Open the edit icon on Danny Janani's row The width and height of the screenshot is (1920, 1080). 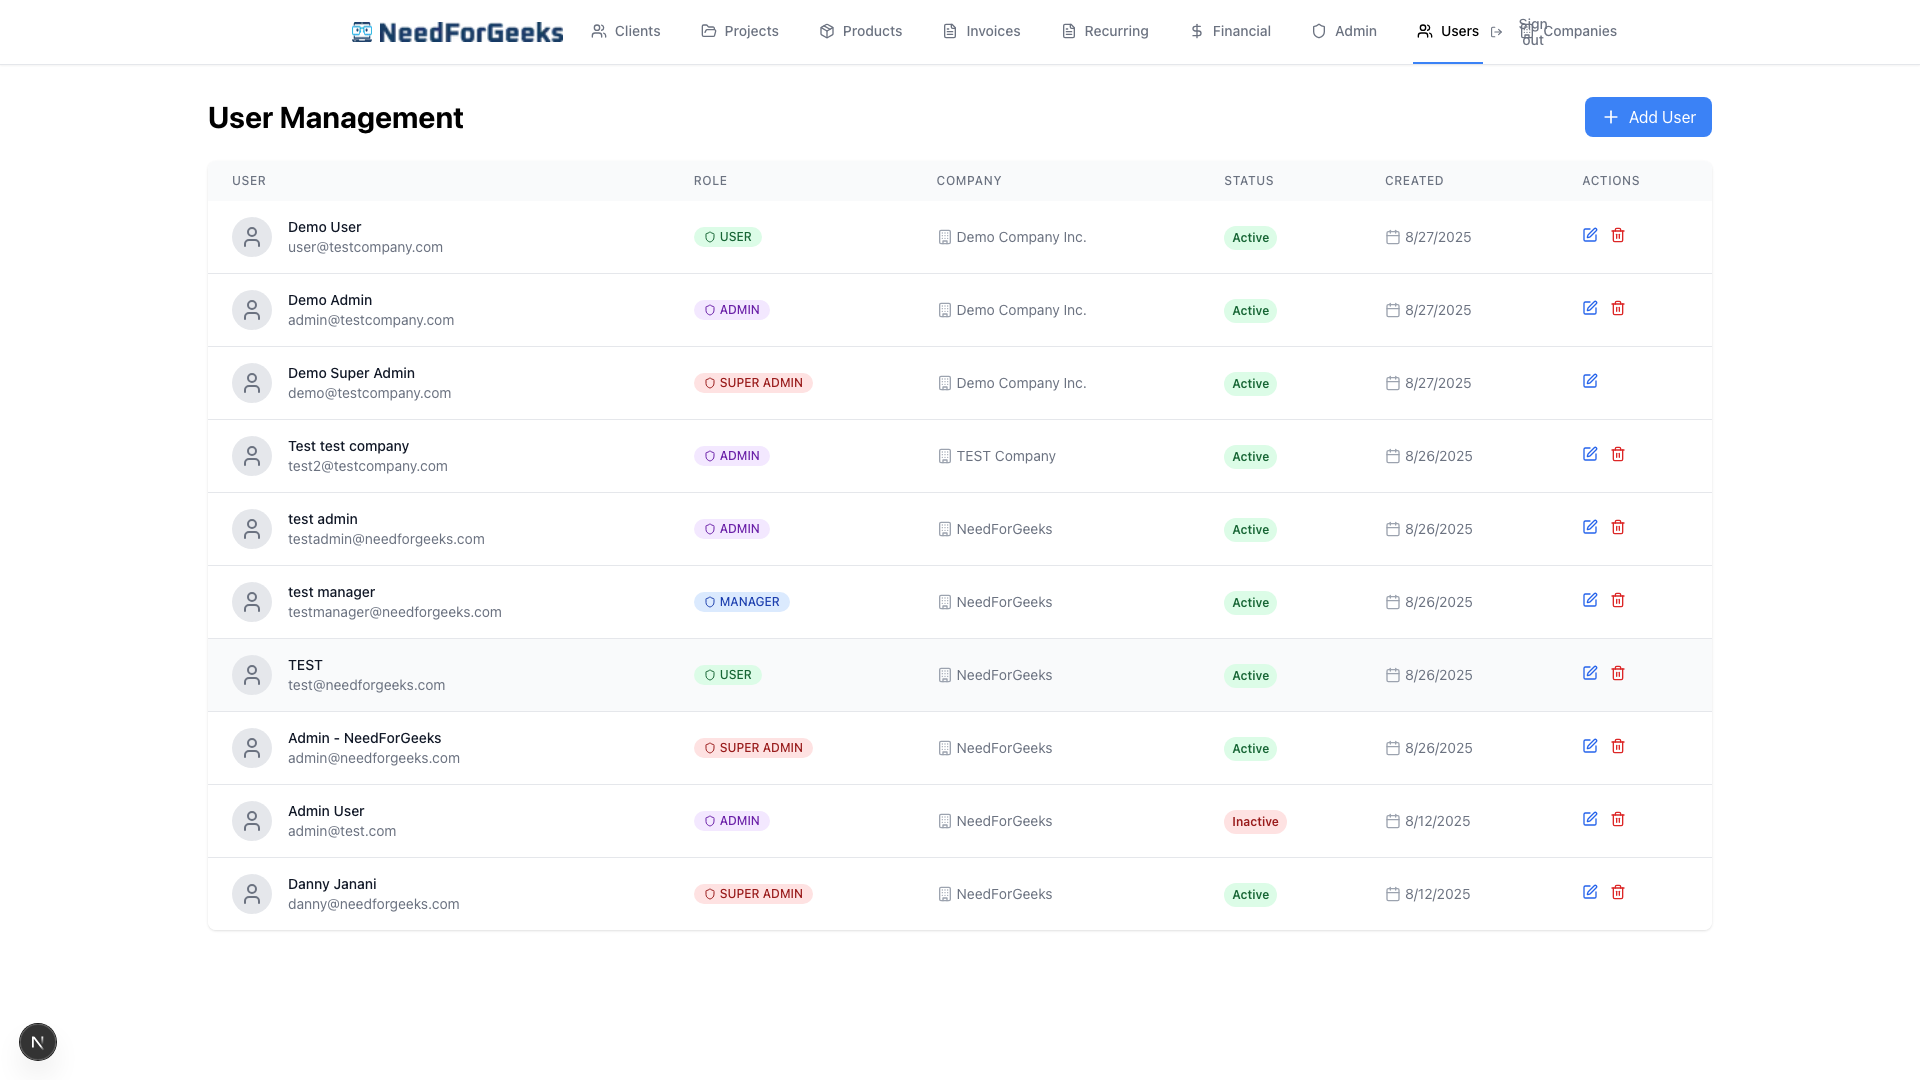[1590, 892]
